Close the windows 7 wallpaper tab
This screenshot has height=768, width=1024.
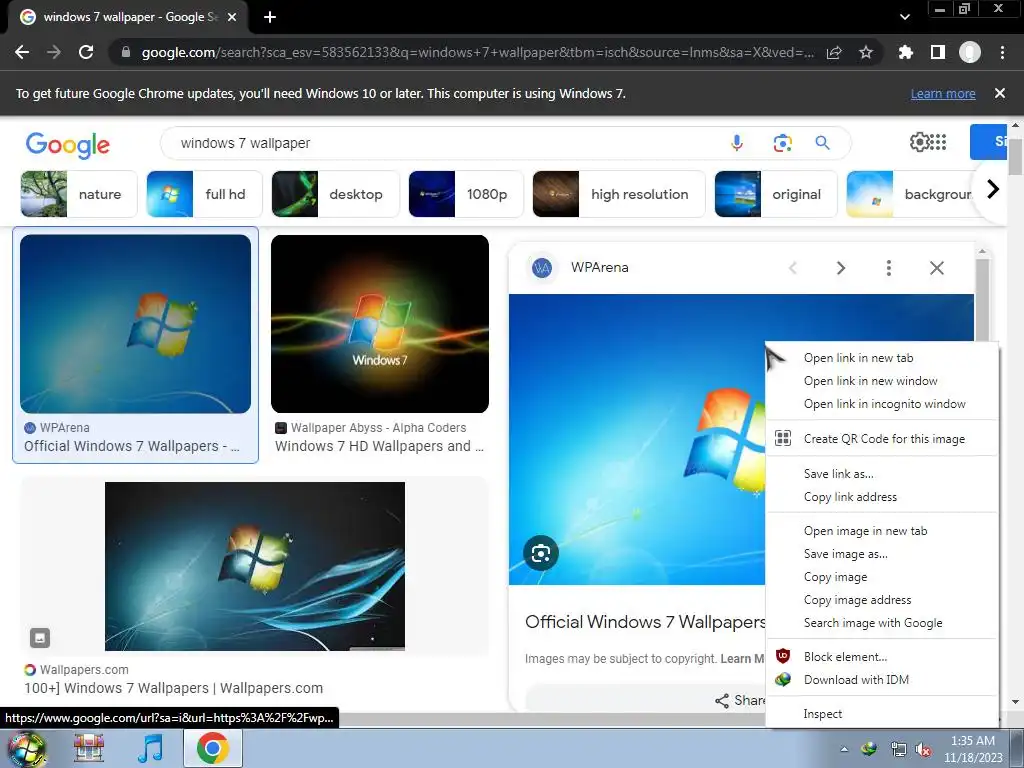pyautogui.click(x=231, y=17)
